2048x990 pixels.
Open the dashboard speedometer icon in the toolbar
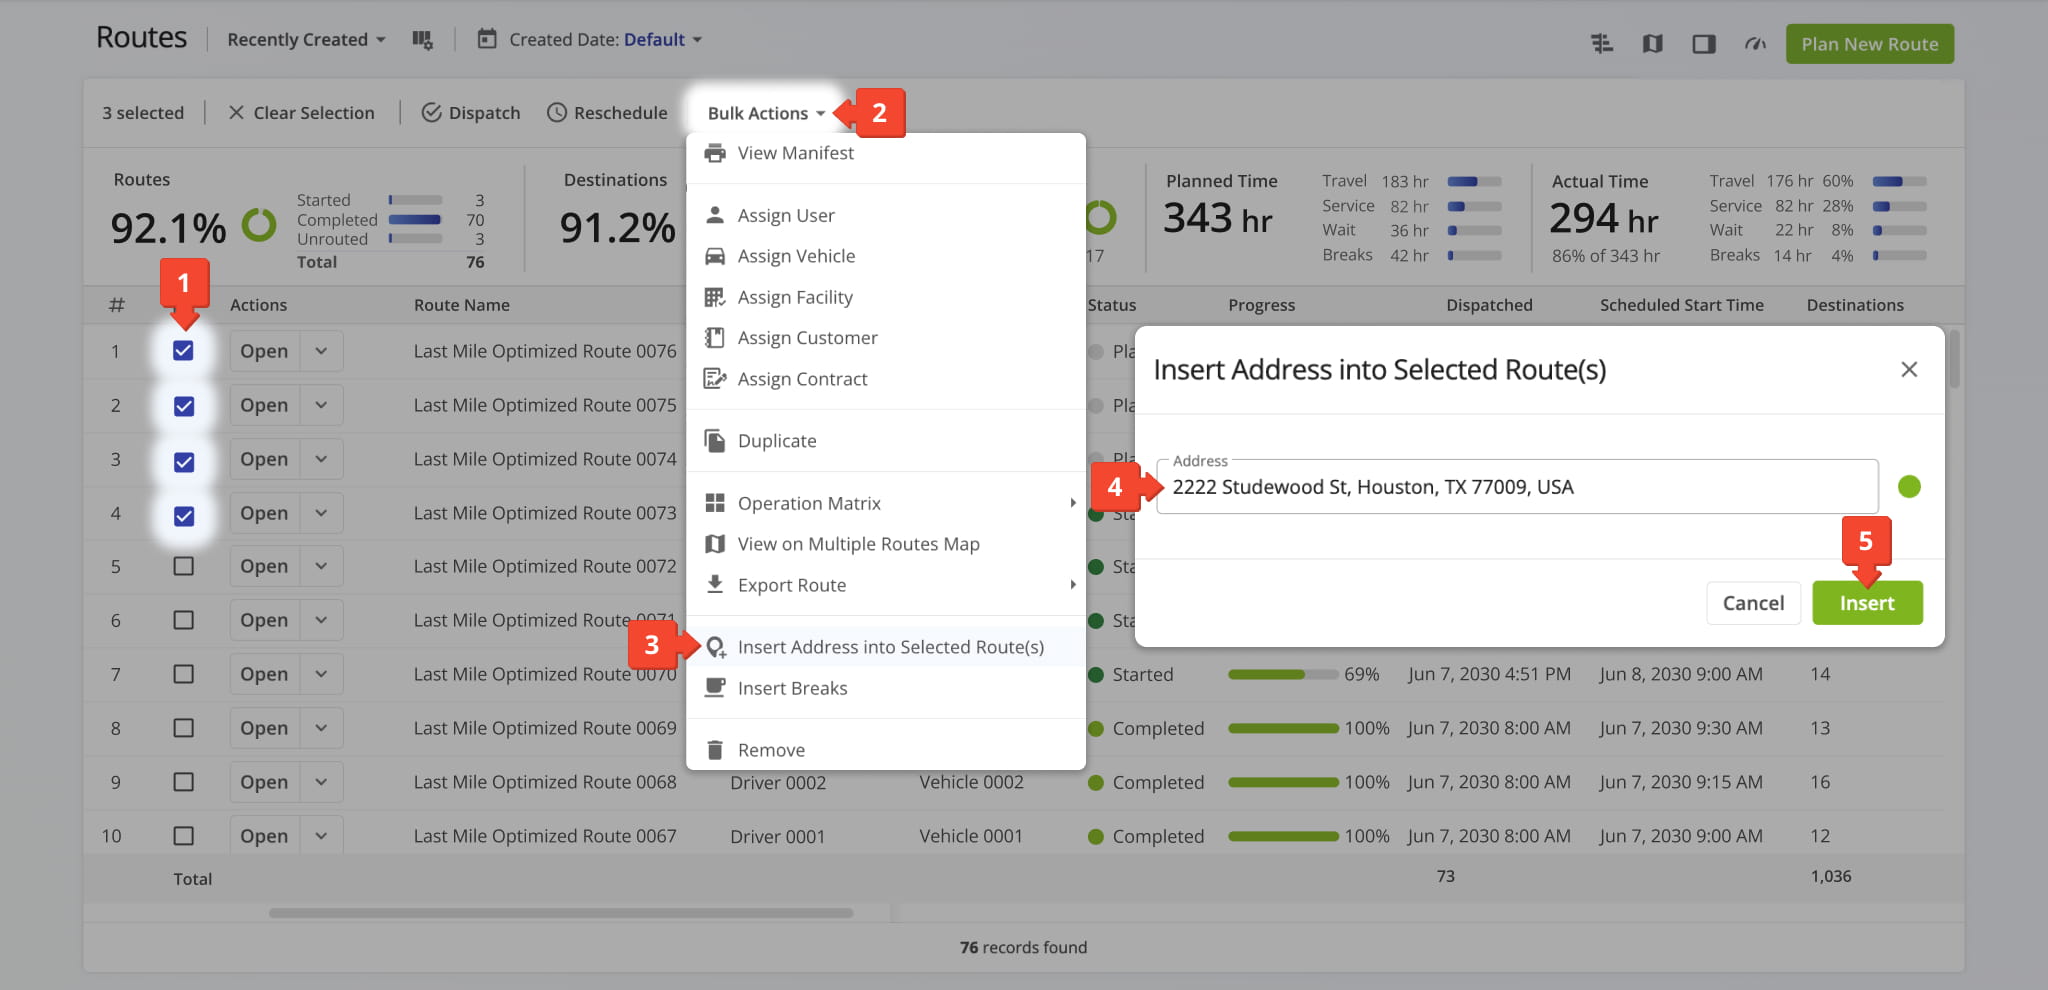click(1756, 44)
